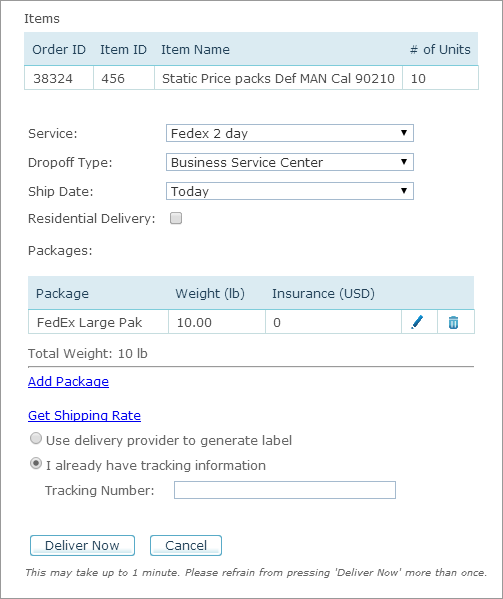
Task: Delete the FedEx Large Pak package
Action: 453,322
